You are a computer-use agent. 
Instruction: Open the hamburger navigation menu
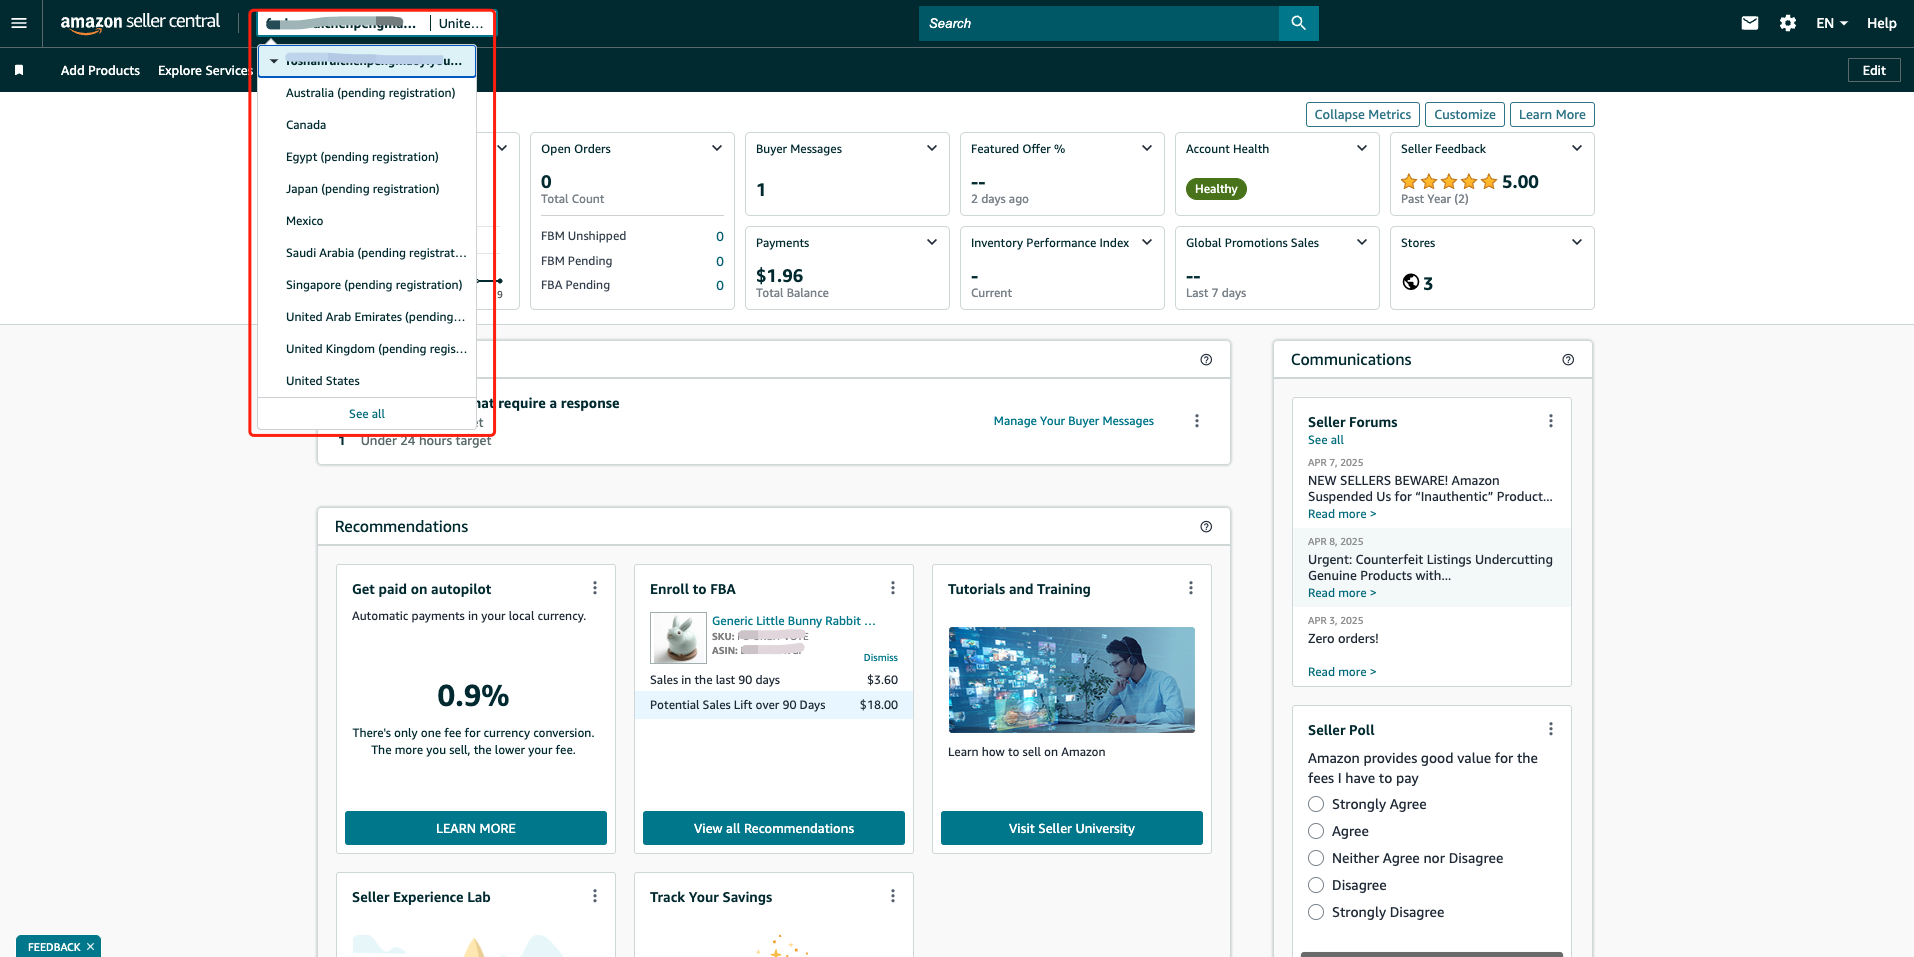coord(19,23)
